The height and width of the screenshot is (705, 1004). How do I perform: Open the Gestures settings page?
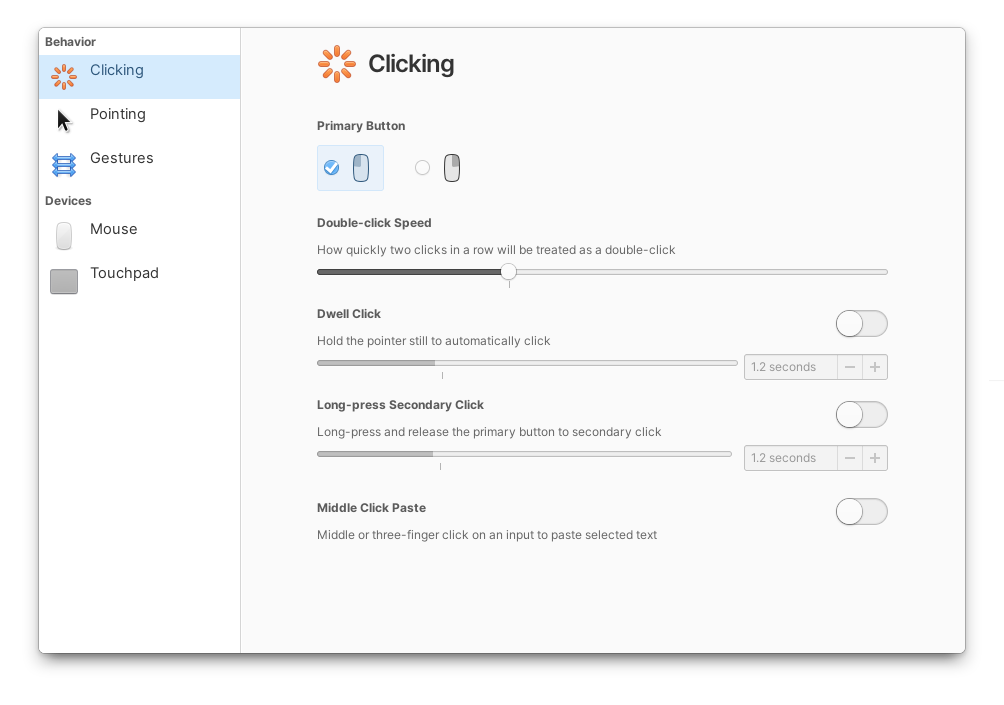click(x=140, y=165)
